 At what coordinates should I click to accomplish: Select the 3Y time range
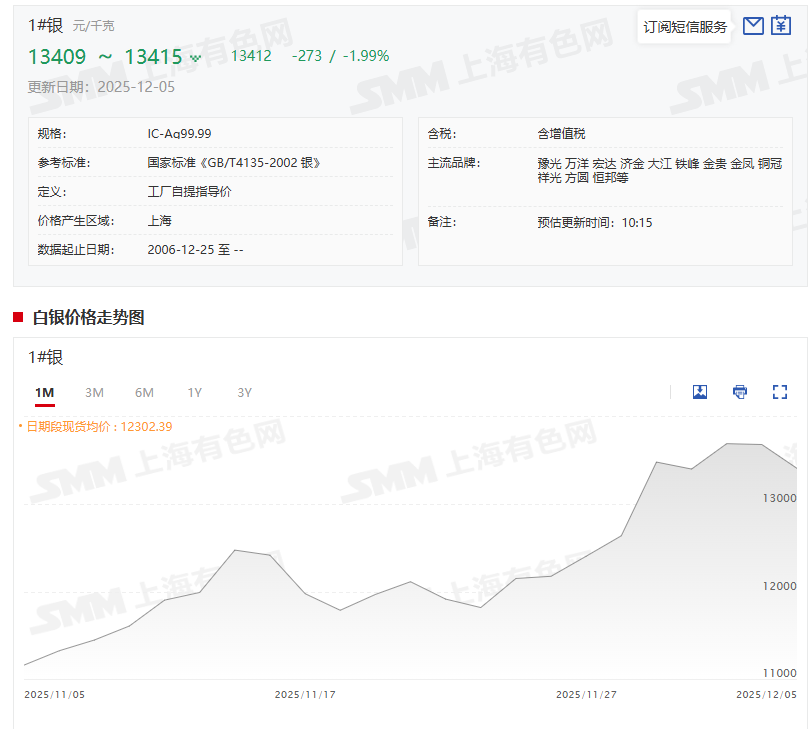pyautogui.click(x=242, y=392)
